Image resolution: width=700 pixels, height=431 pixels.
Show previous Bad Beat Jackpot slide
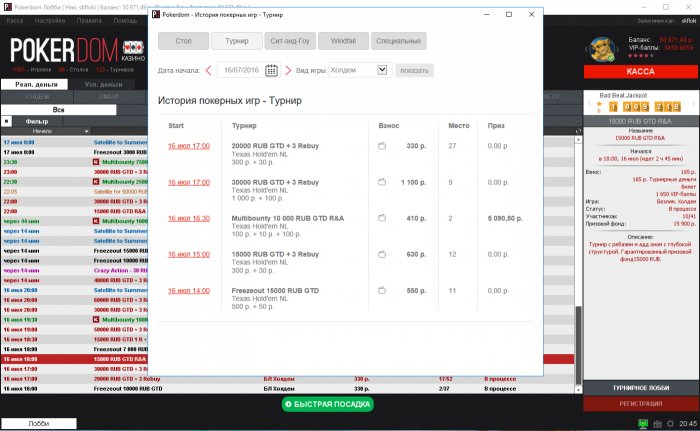tap(589, 105)
